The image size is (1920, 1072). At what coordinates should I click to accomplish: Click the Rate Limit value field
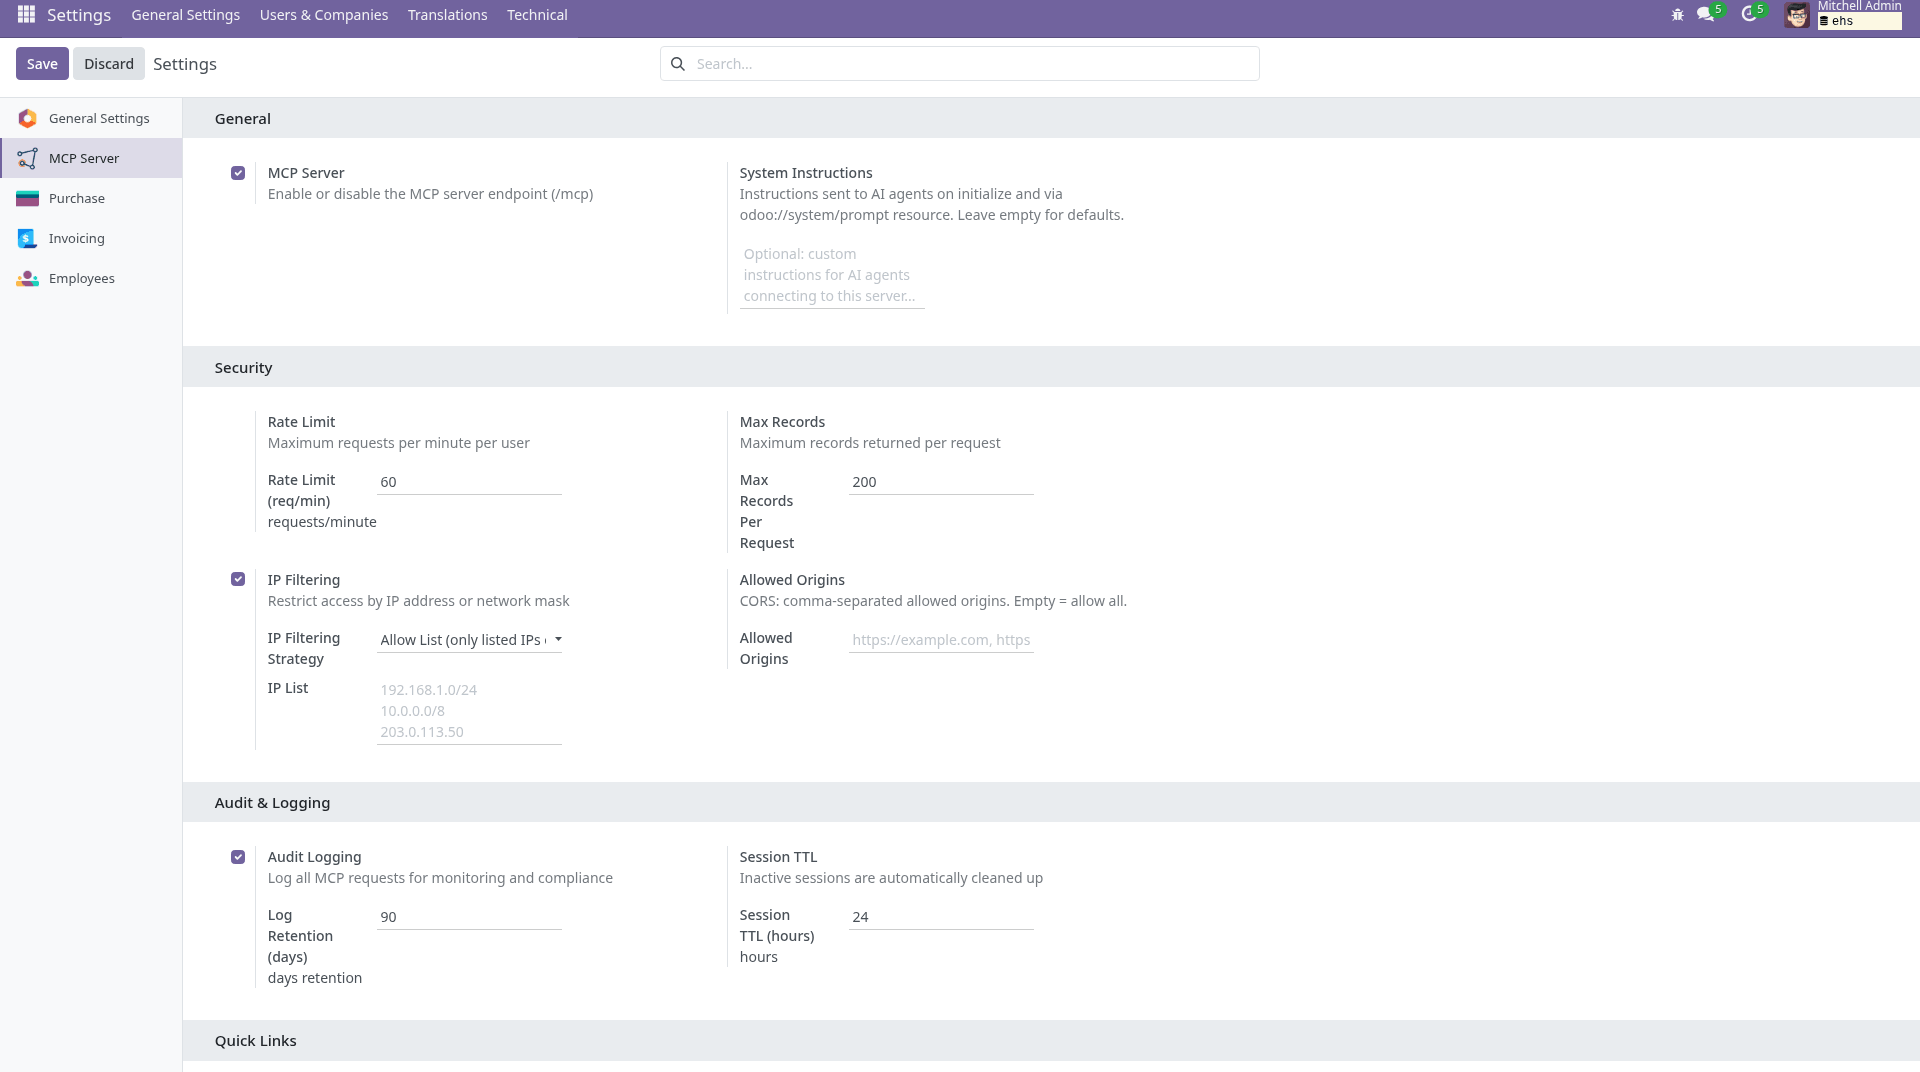coord(468,482)
